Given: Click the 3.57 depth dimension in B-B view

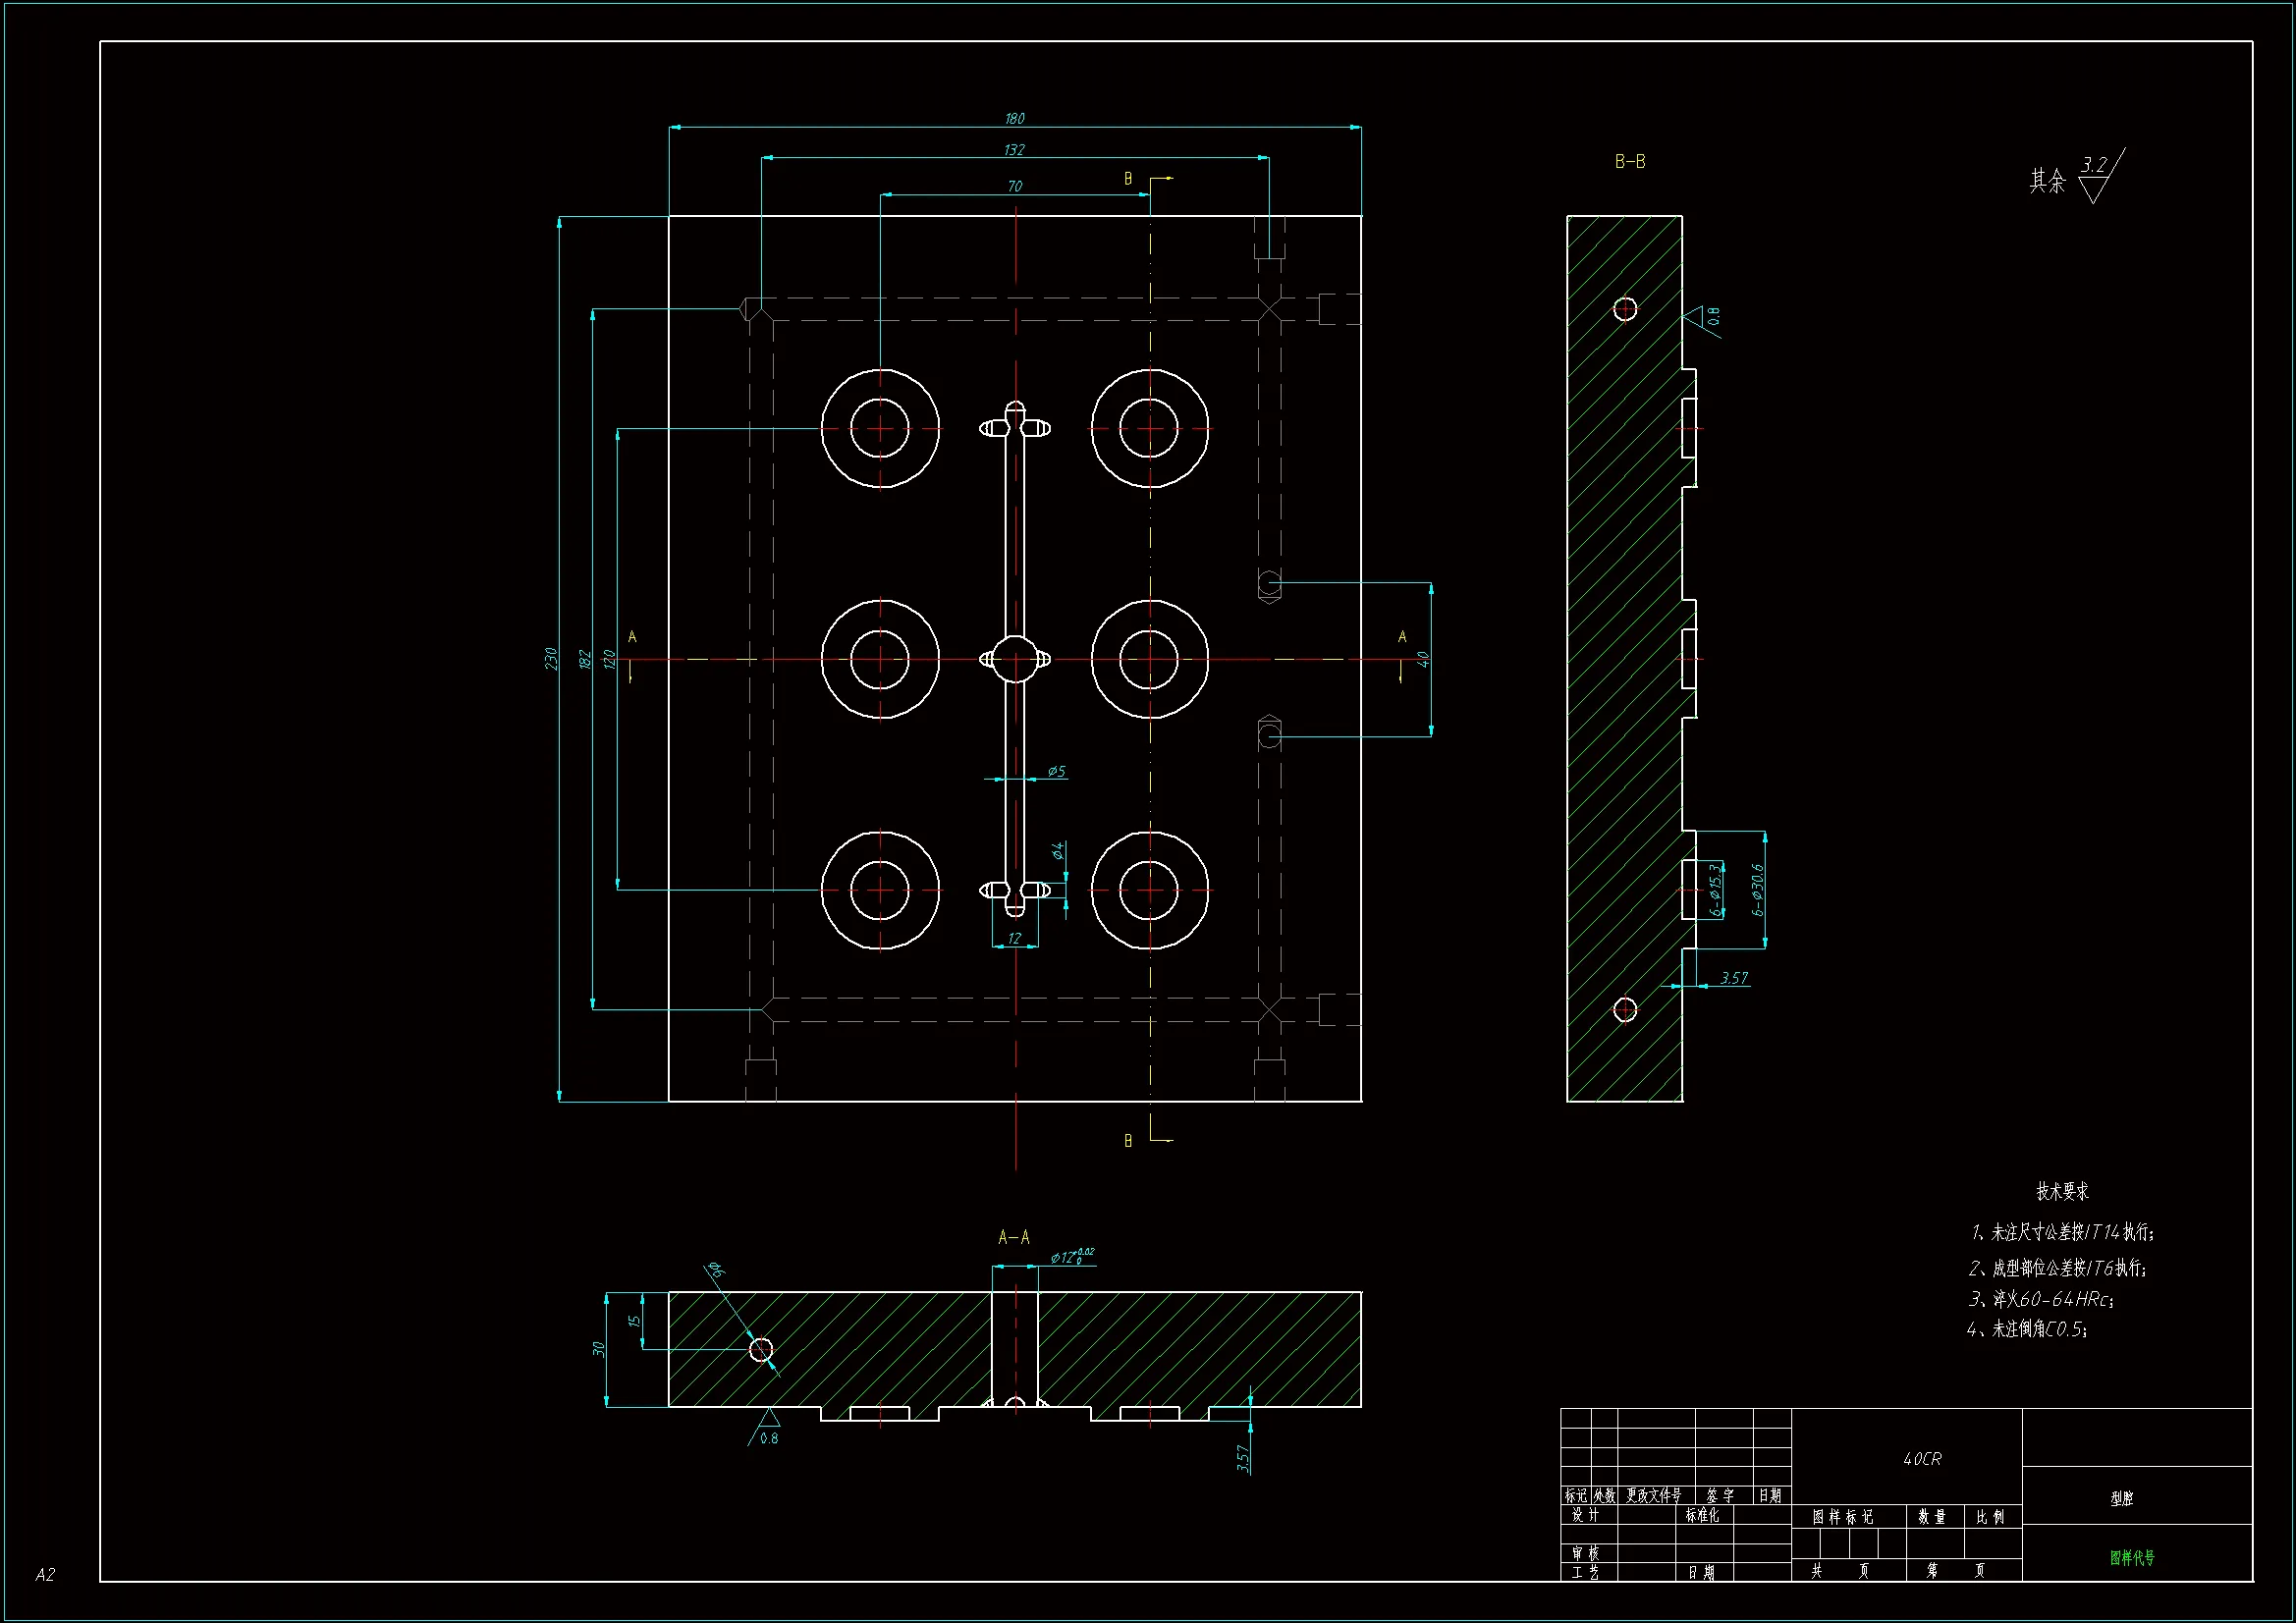Looking at the screenshot, I should pos(1733,978).
